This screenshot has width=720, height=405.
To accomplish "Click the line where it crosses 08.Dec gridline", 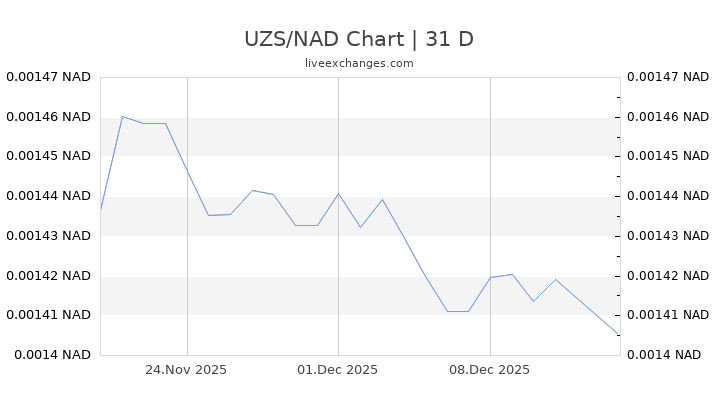I will (490, 277).
